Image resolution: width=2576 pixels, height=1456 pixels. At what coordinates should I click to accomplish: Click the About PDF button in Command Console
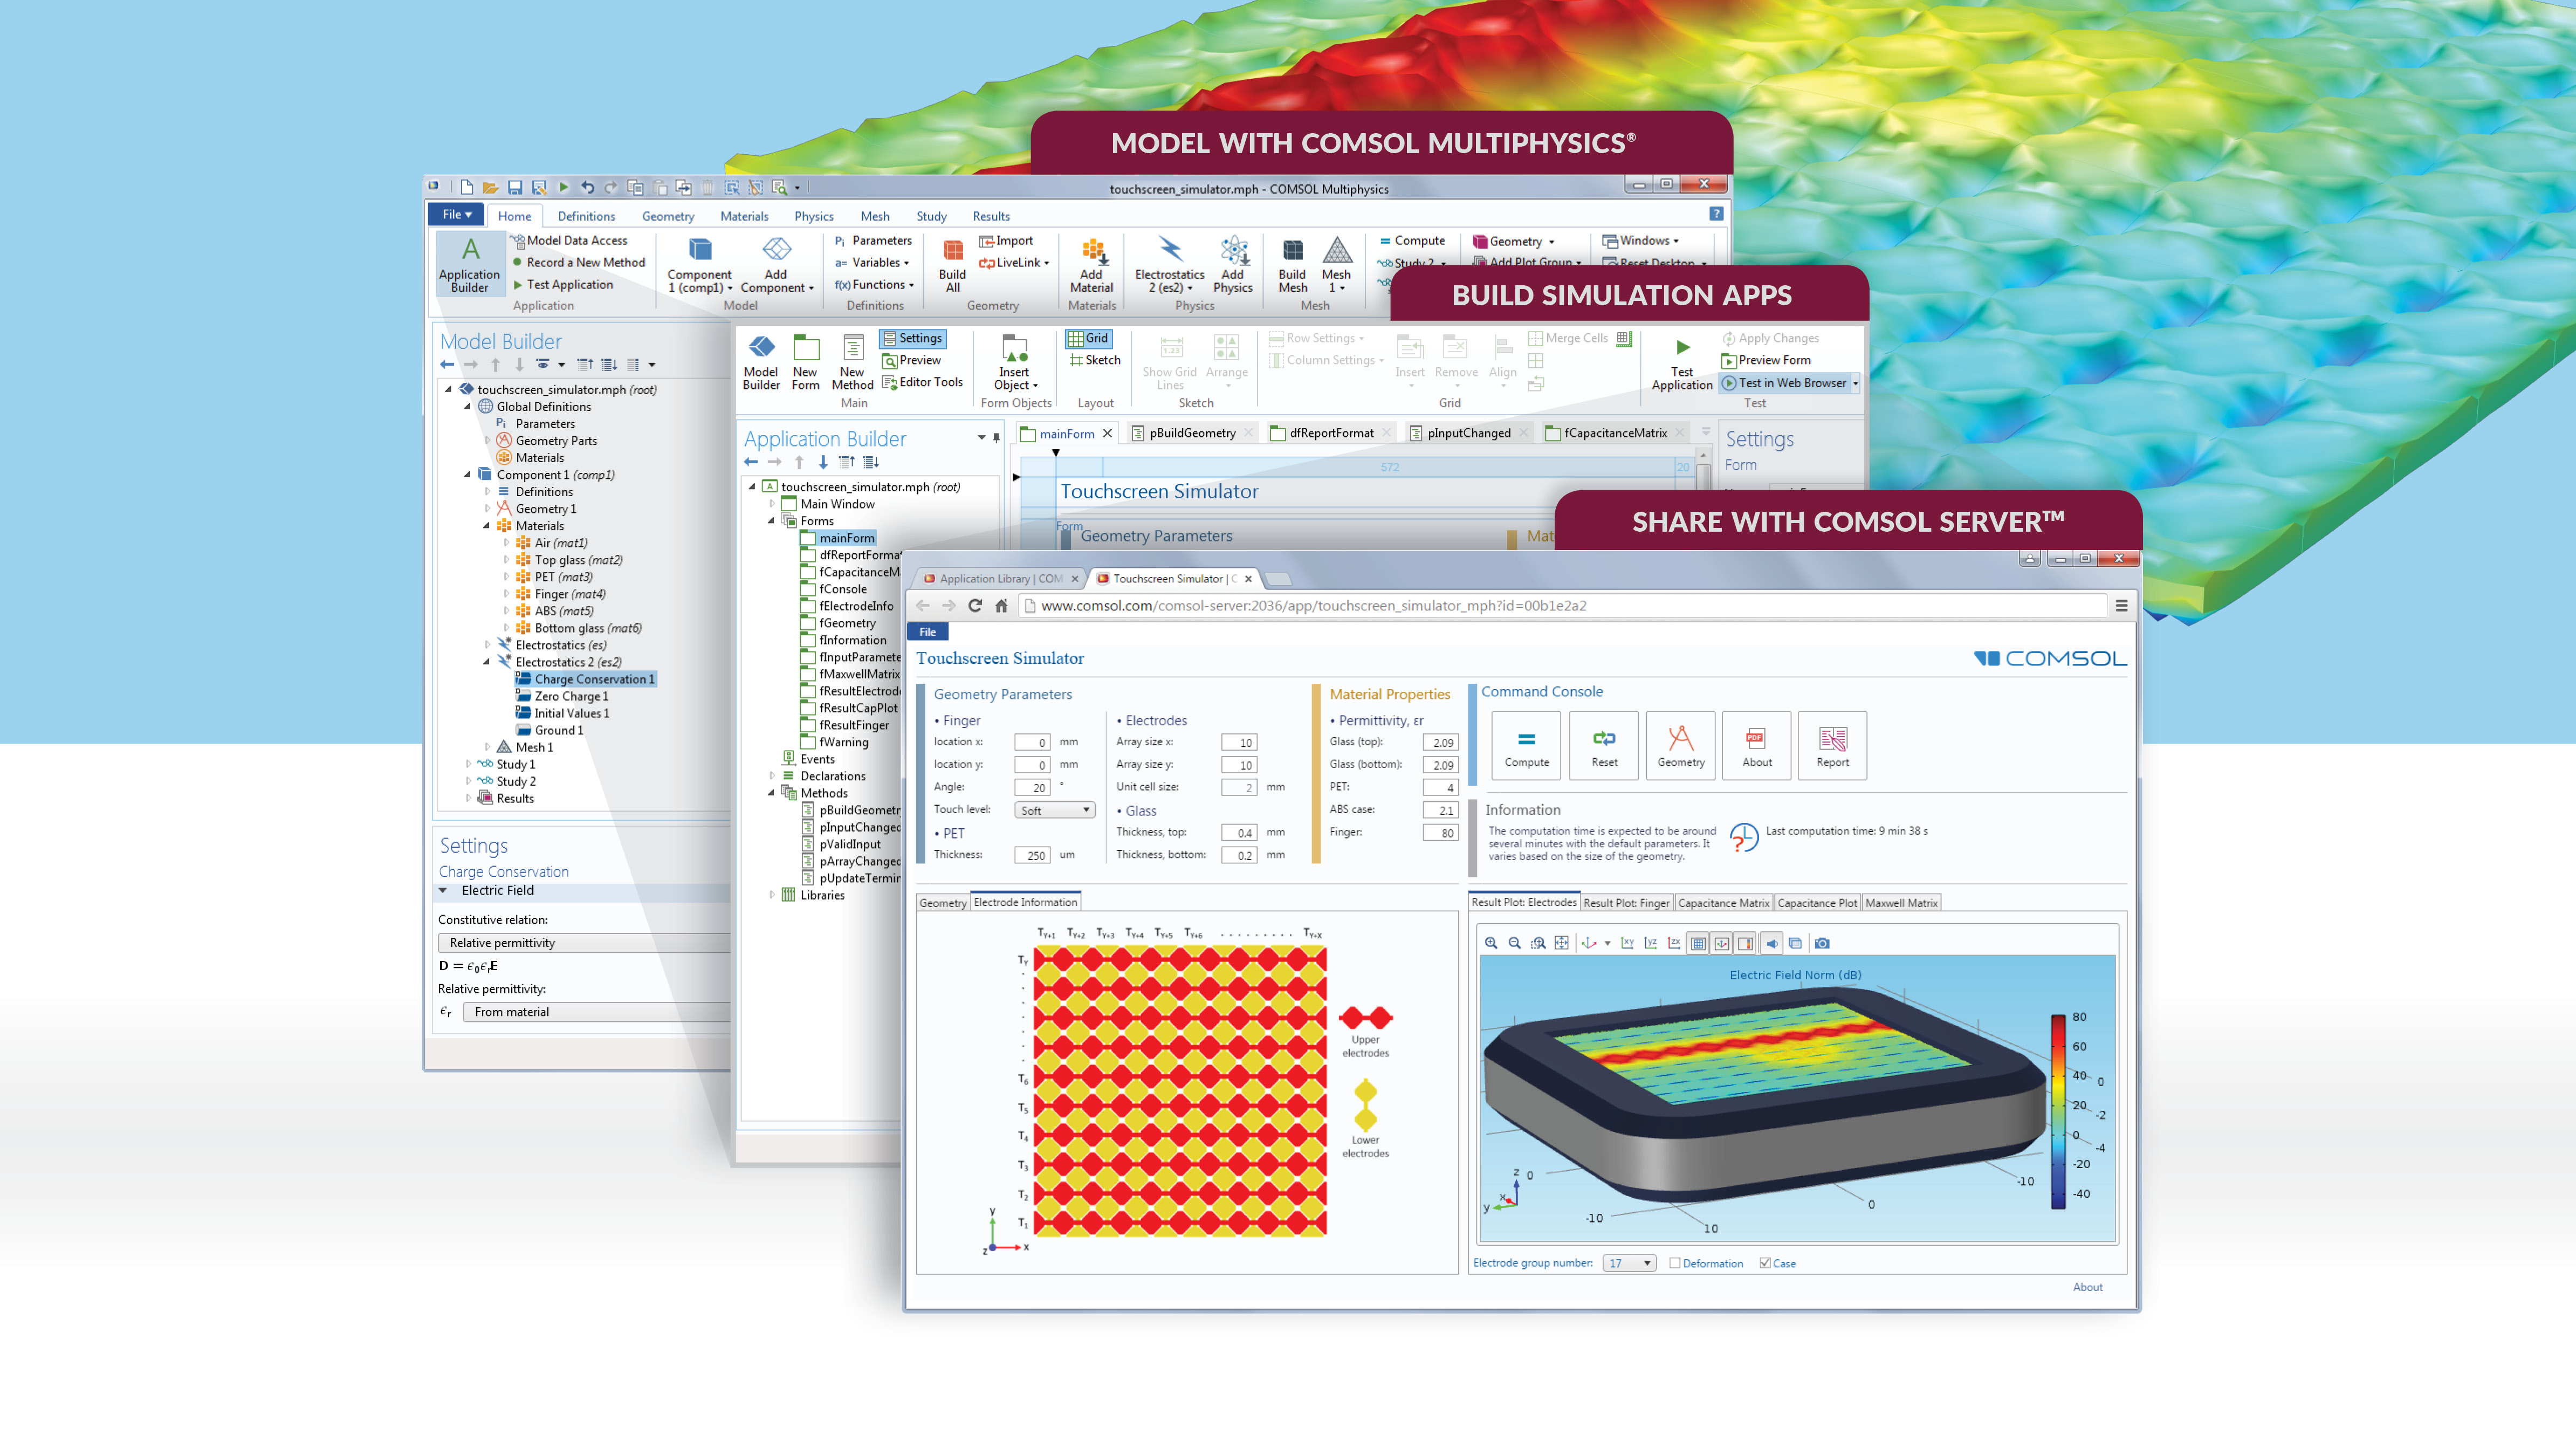[x=1757, y=745]
